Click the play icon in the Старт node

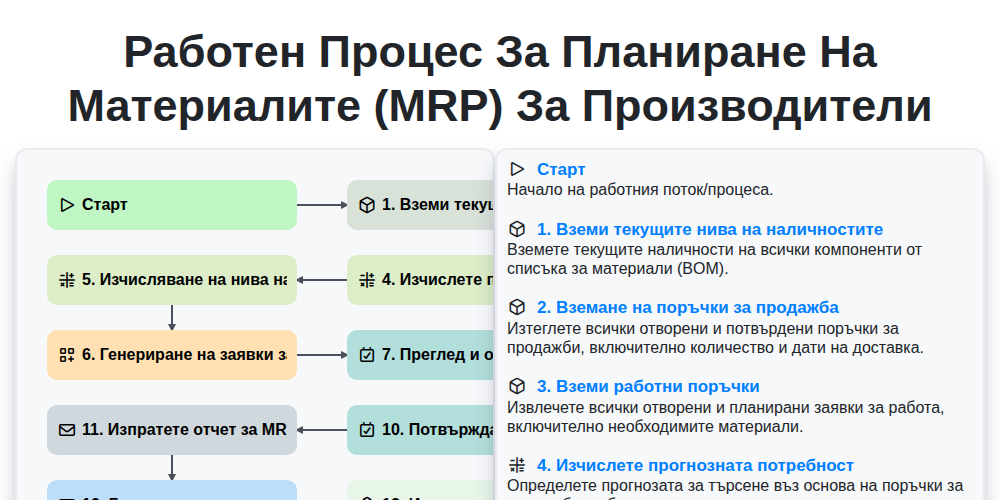click(67, 205)
